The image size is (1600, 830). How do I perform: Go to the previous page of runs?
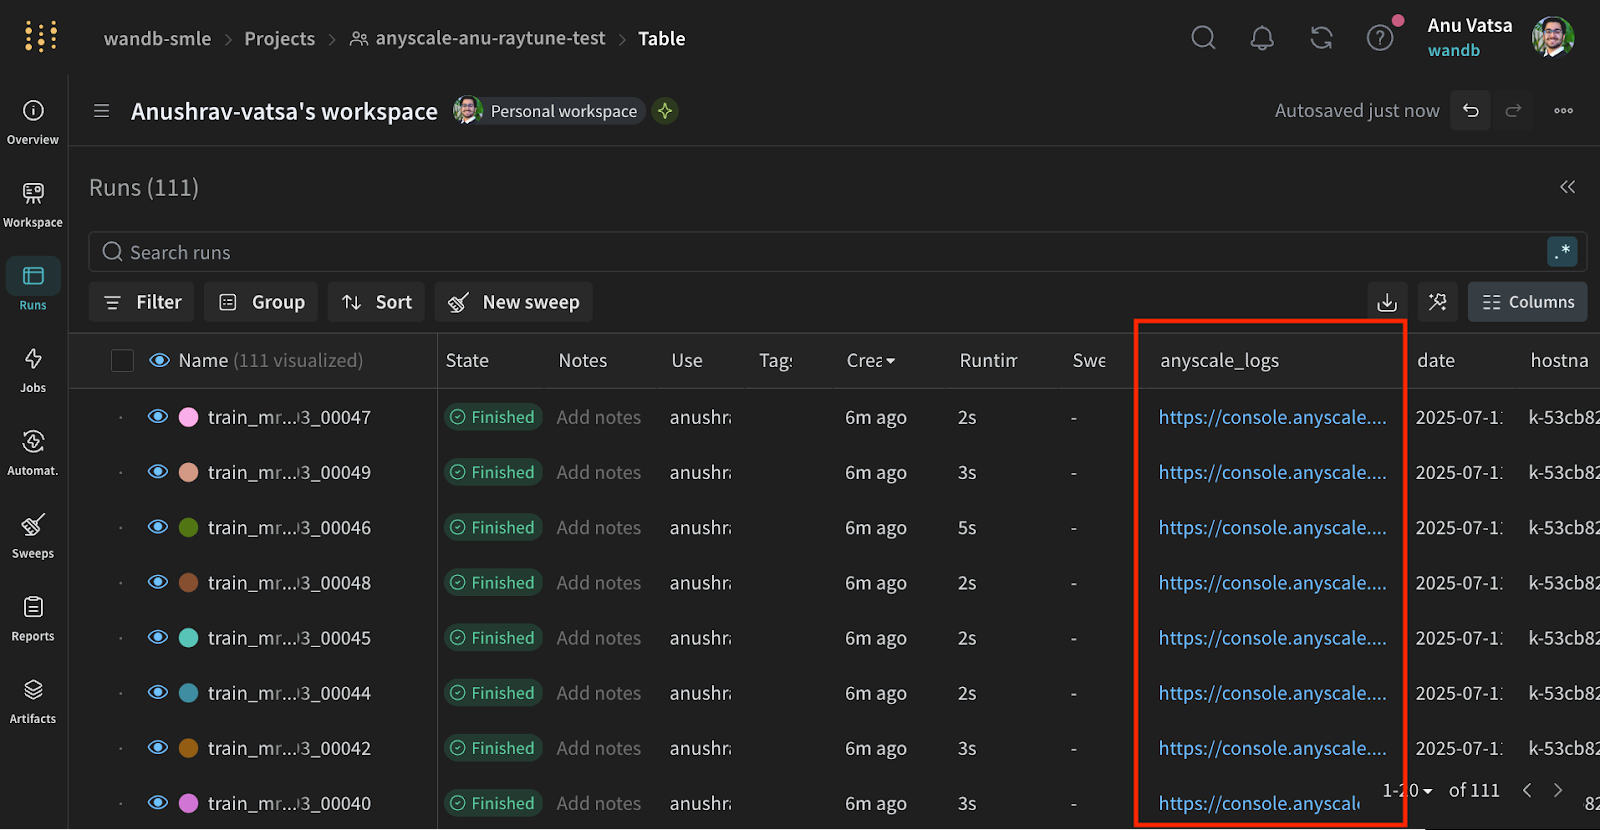(1527, 790)
